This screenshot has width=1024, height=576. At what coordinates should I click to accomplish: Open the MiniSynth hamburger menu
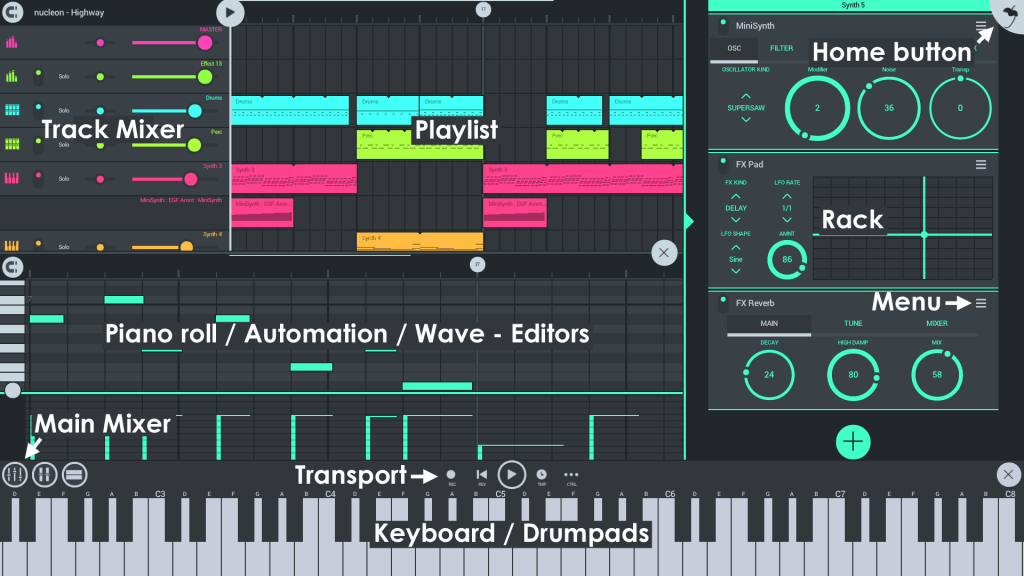[980, 25]
